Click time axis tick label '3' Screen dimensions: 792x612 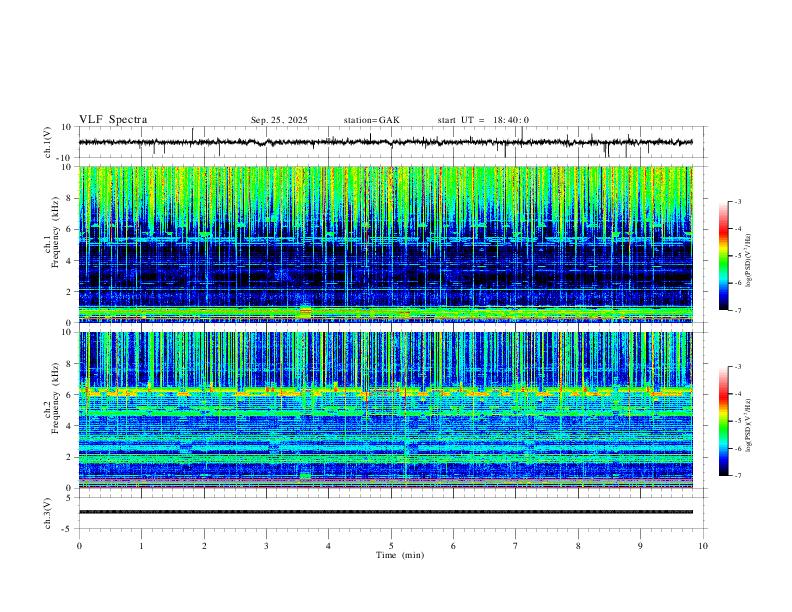point(266,546)
